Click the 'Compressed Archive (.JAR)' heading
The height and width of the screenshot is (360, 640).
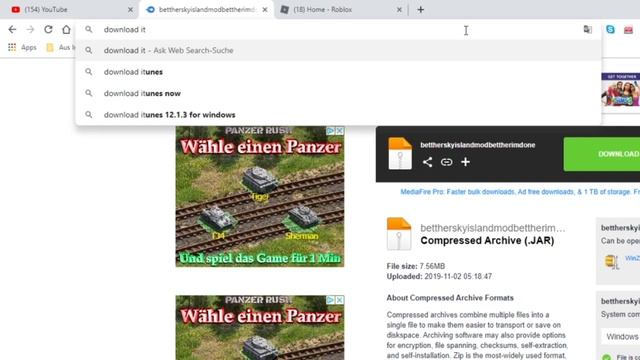point(487,241)
